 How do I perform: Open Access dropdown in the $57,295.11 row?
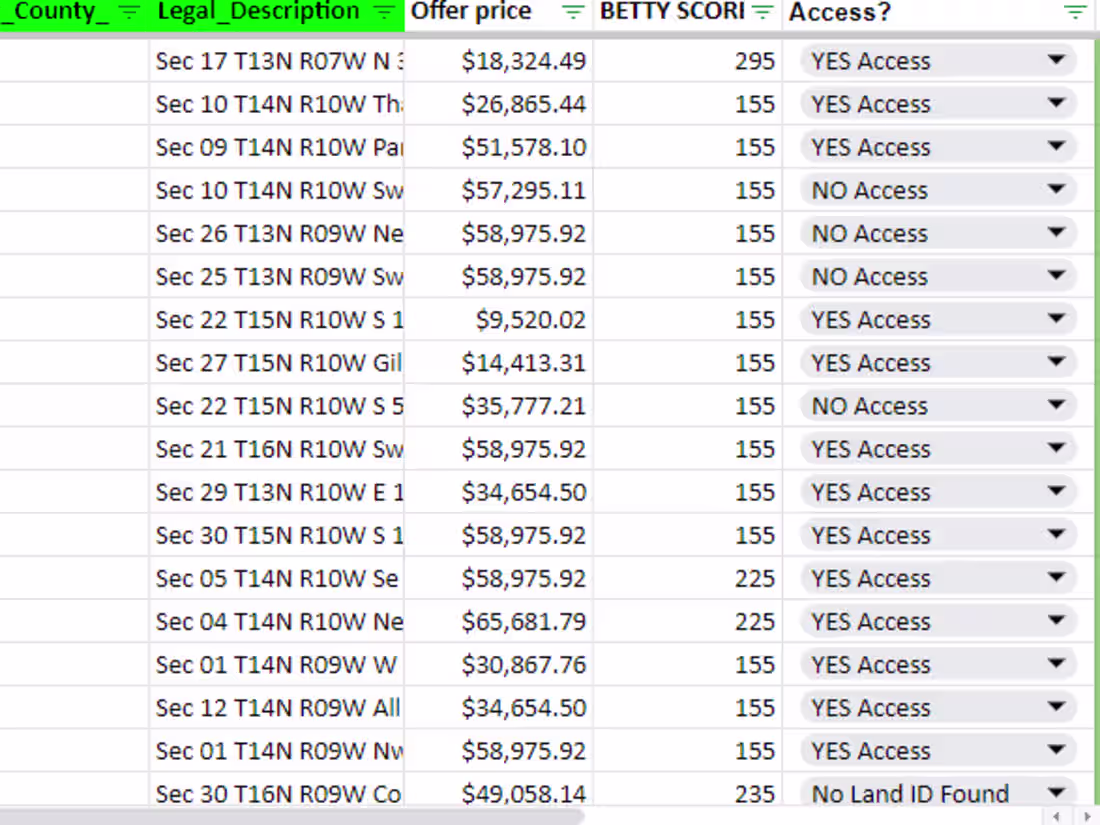(1056, 190)
